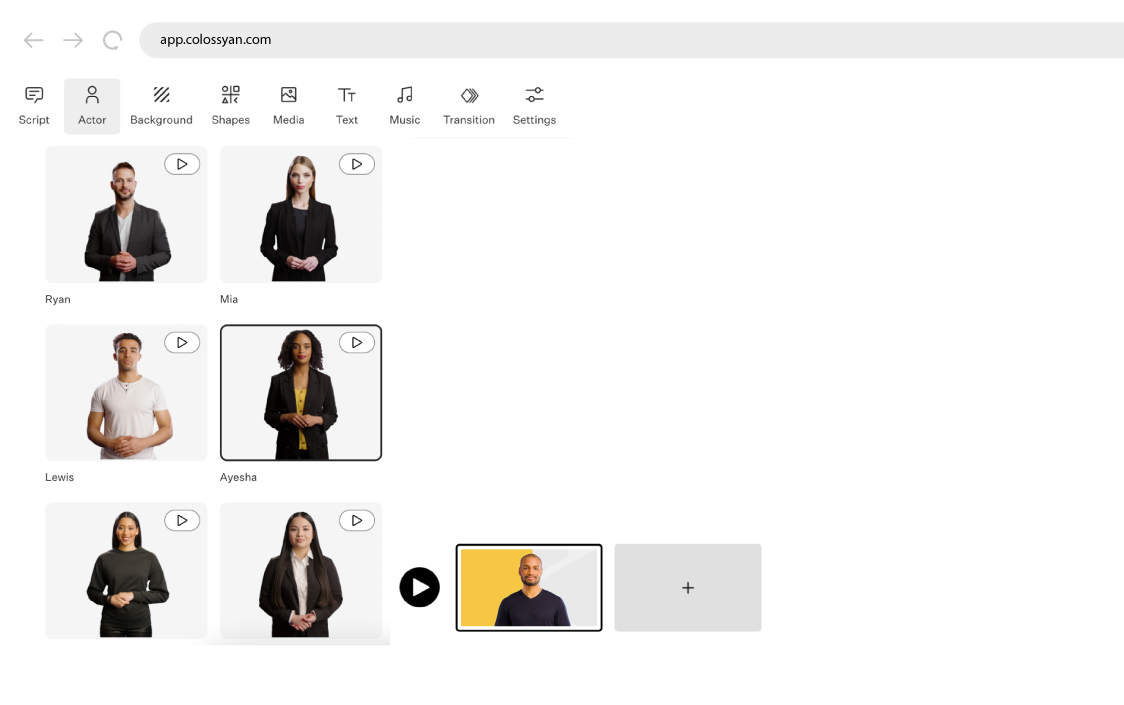Select the Actor tab icon
The image size is (1124, 705).
coord(91,94)
